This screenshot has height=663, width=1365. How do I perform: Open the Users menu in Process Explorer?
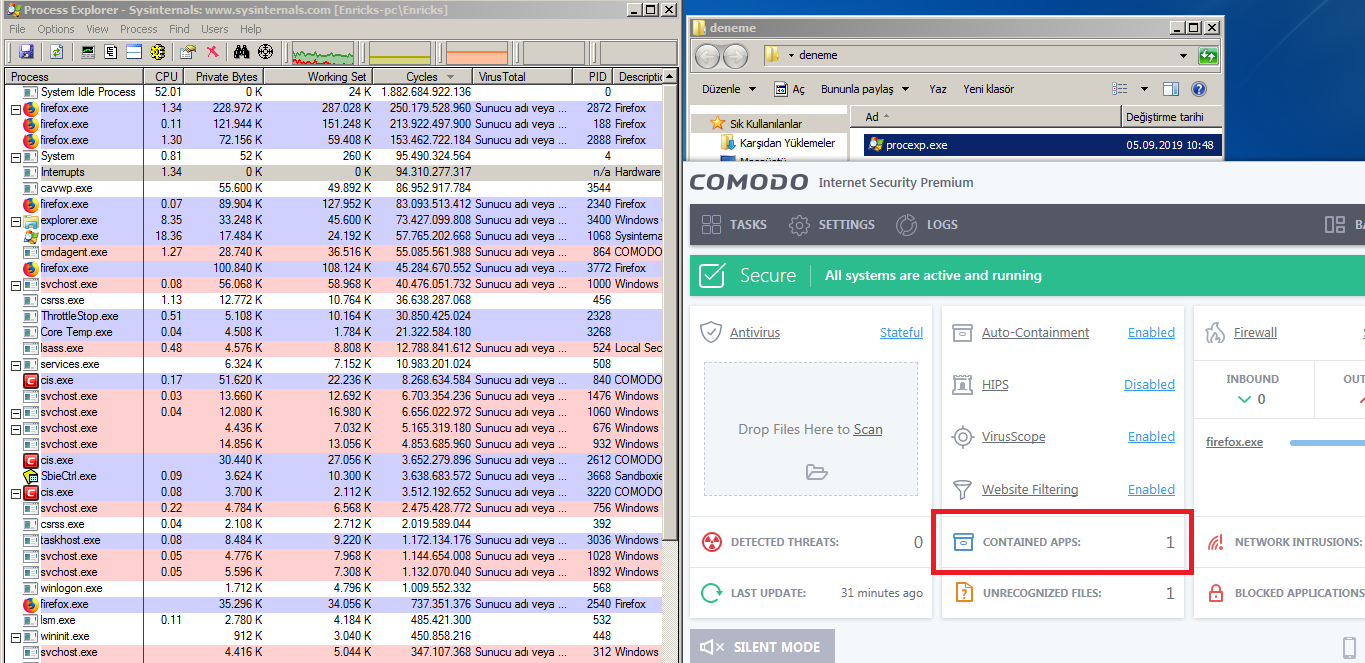click(x=215, y=29)
